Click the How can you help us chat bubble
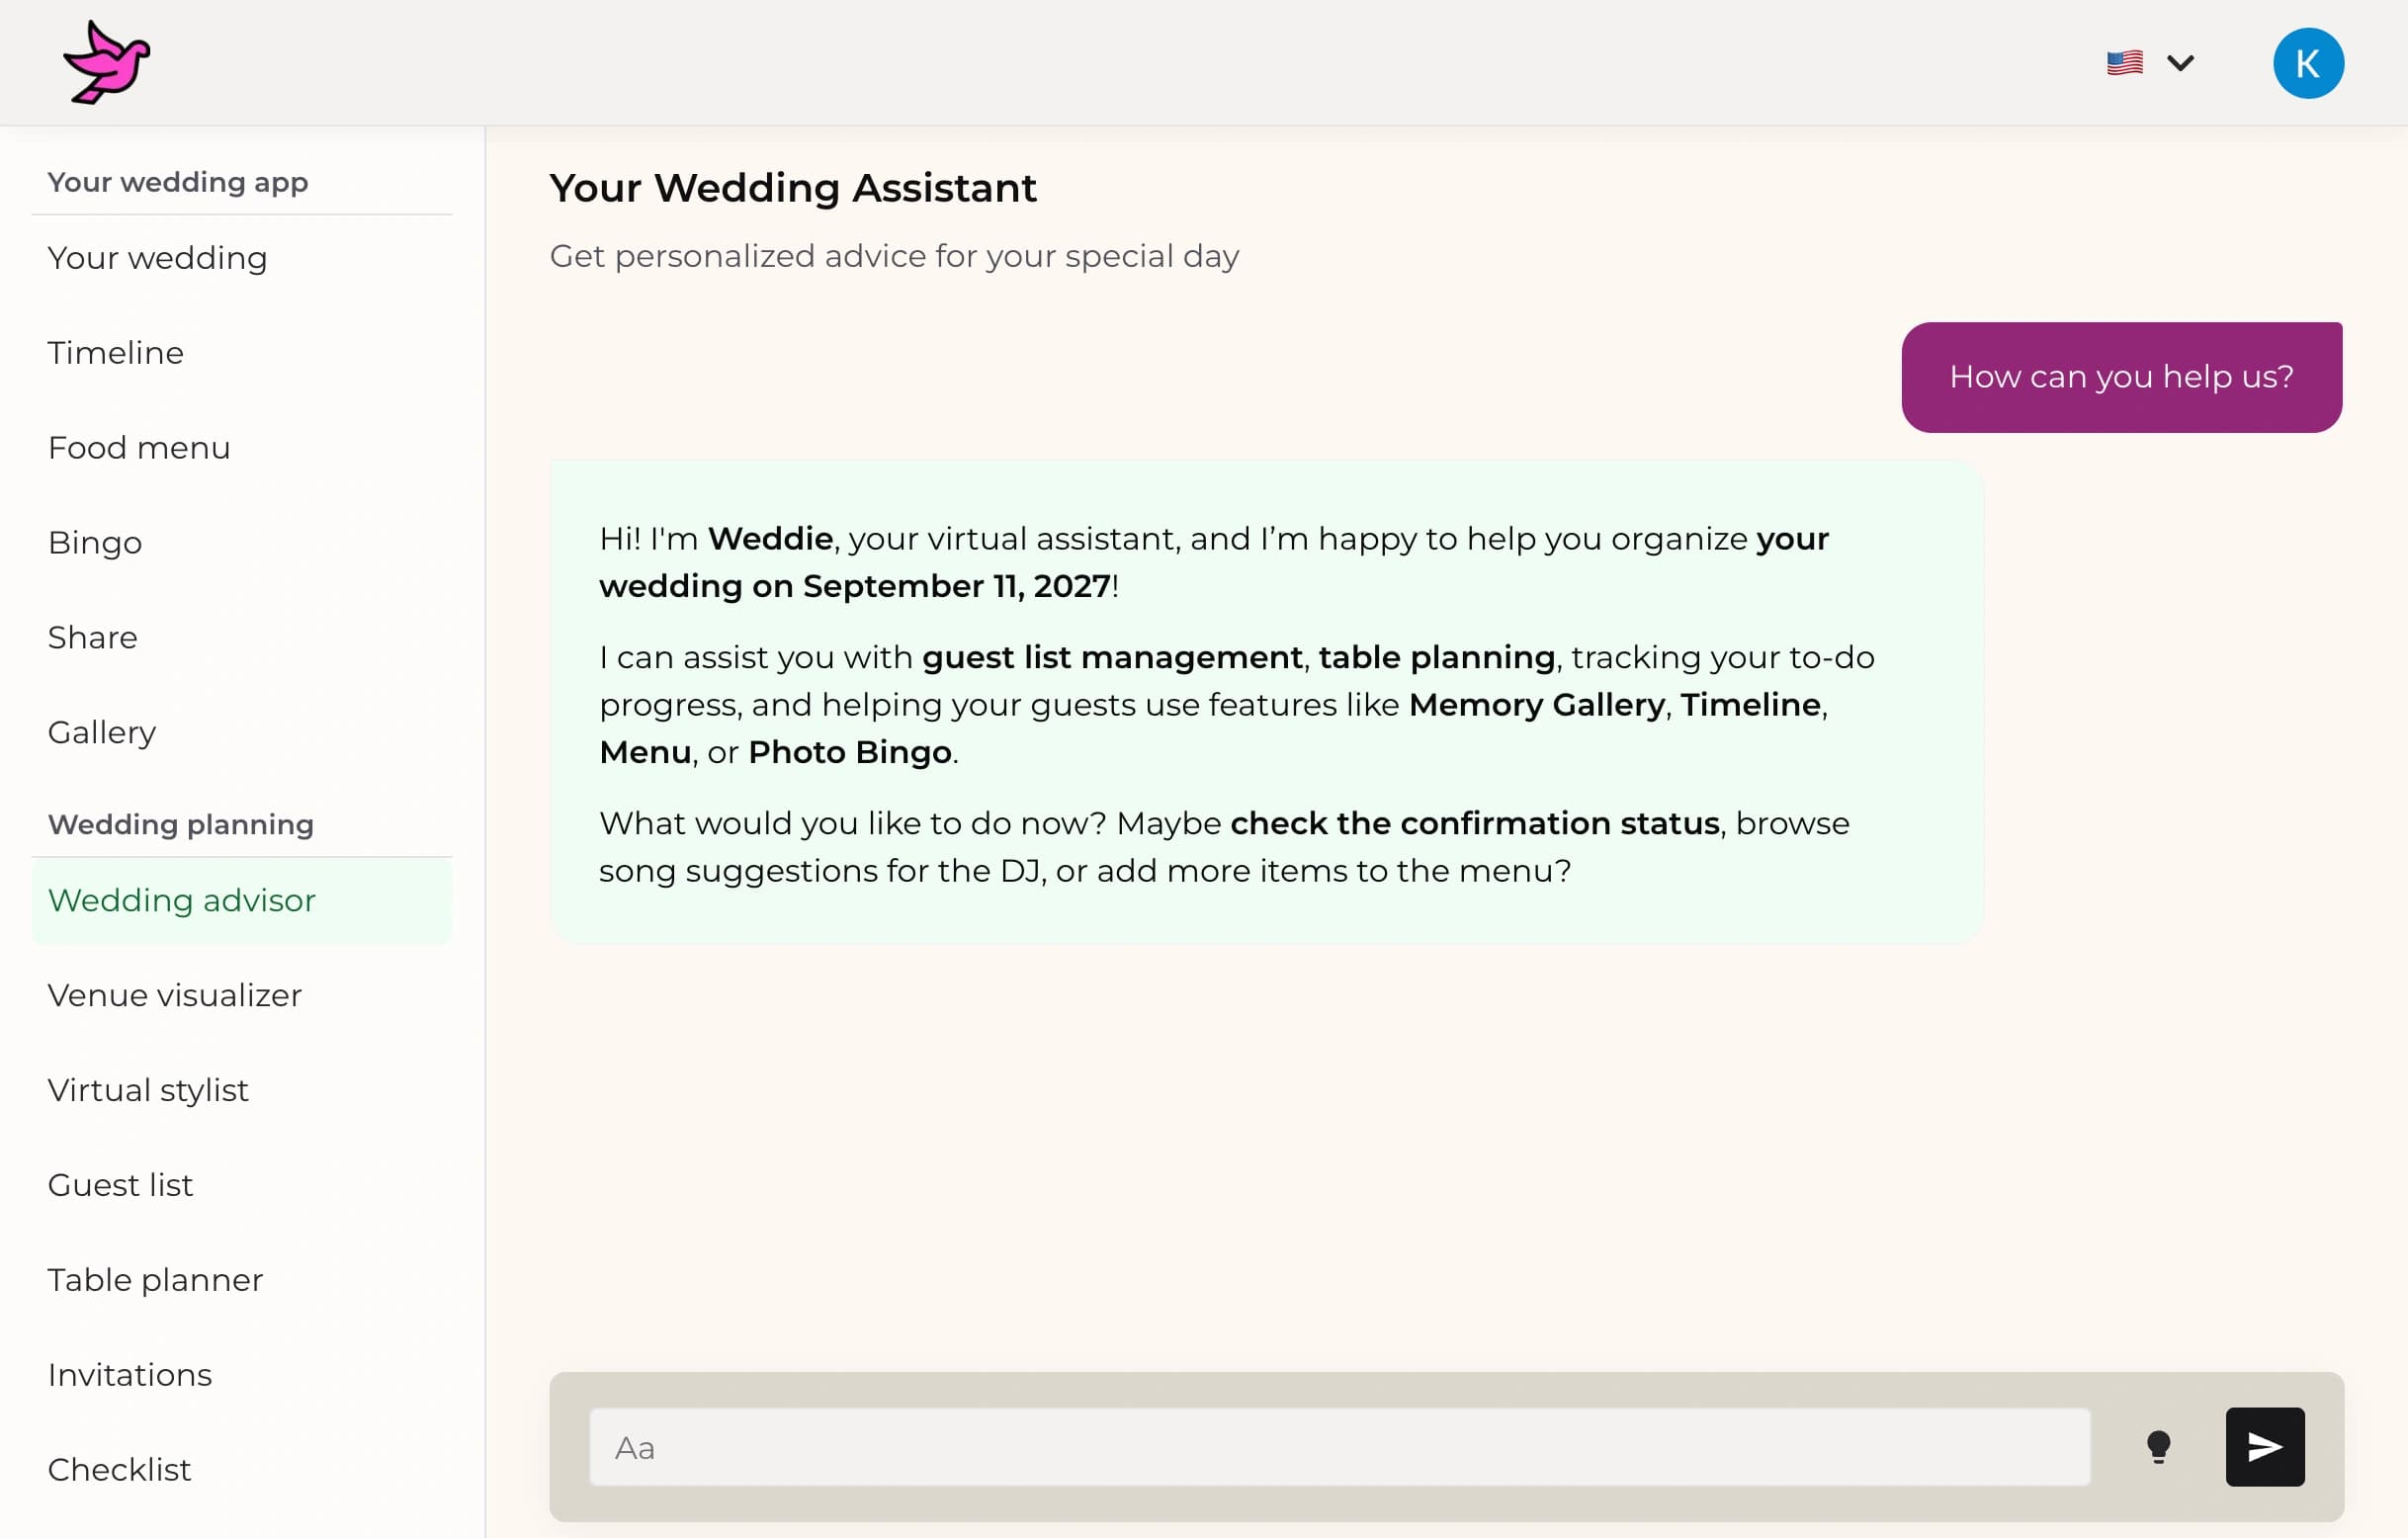Image resolution: width=2408 pixels, height=1538 pixels. point(2121,376)
